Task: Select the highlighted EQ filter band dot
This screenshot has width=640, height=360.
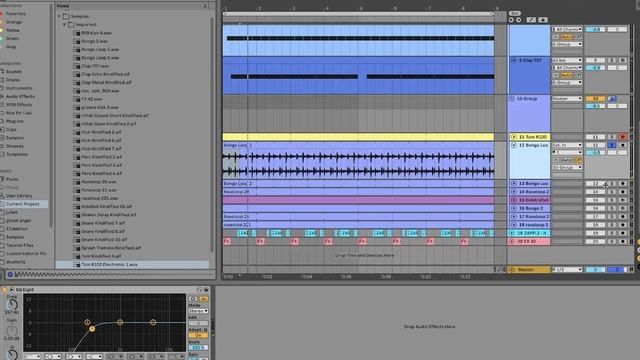Action: [92, 329]
